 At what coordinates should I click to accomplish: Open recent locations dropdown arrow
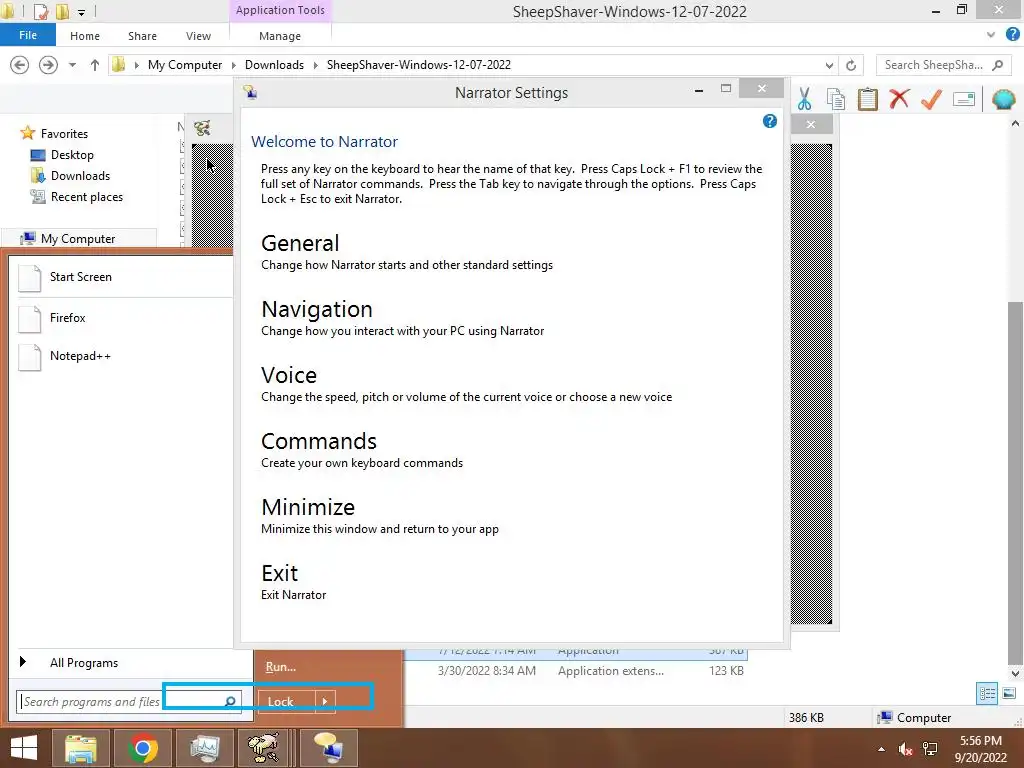(72, 65)
